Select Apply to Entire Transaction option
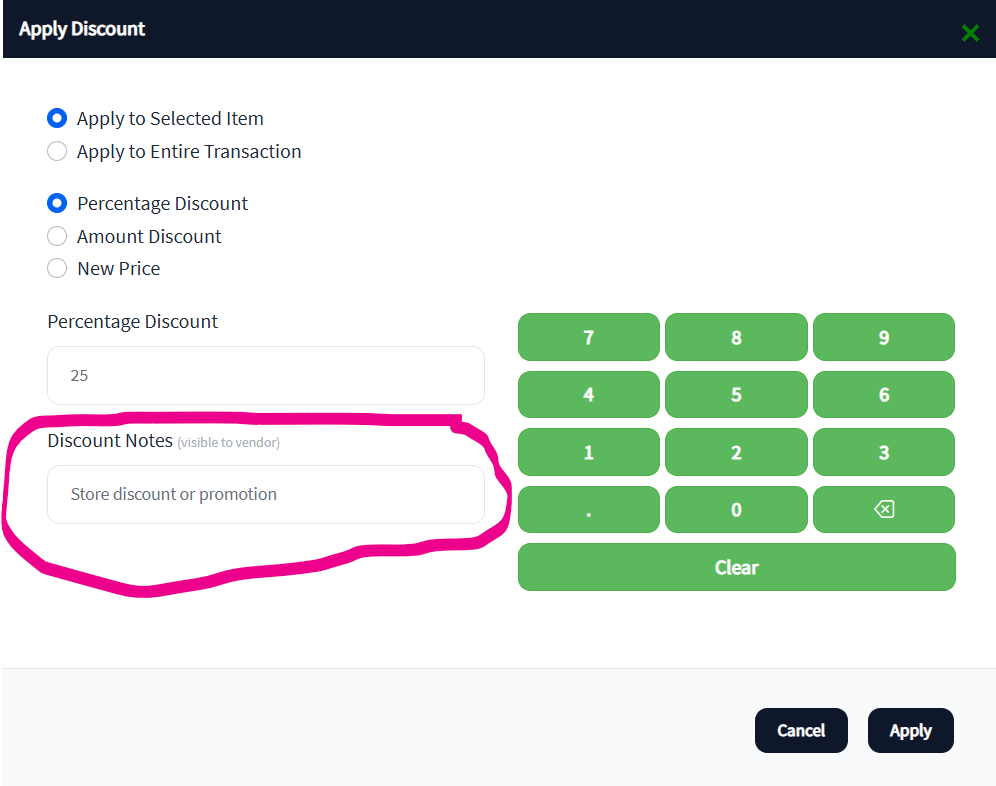 click(x=58, y=151)
